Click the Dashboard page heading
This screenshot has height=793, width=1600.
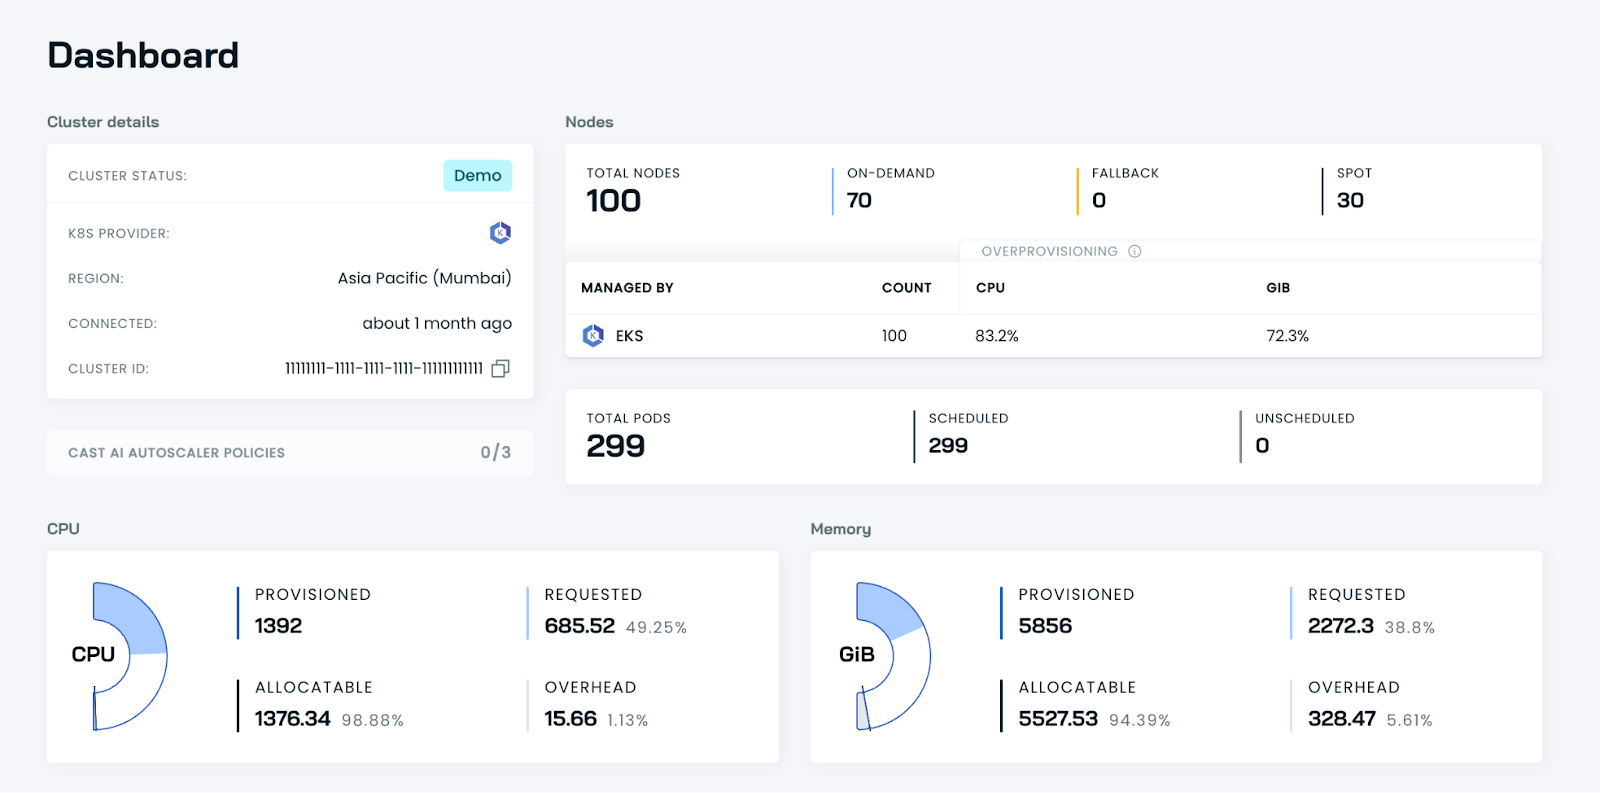(143, 55)
